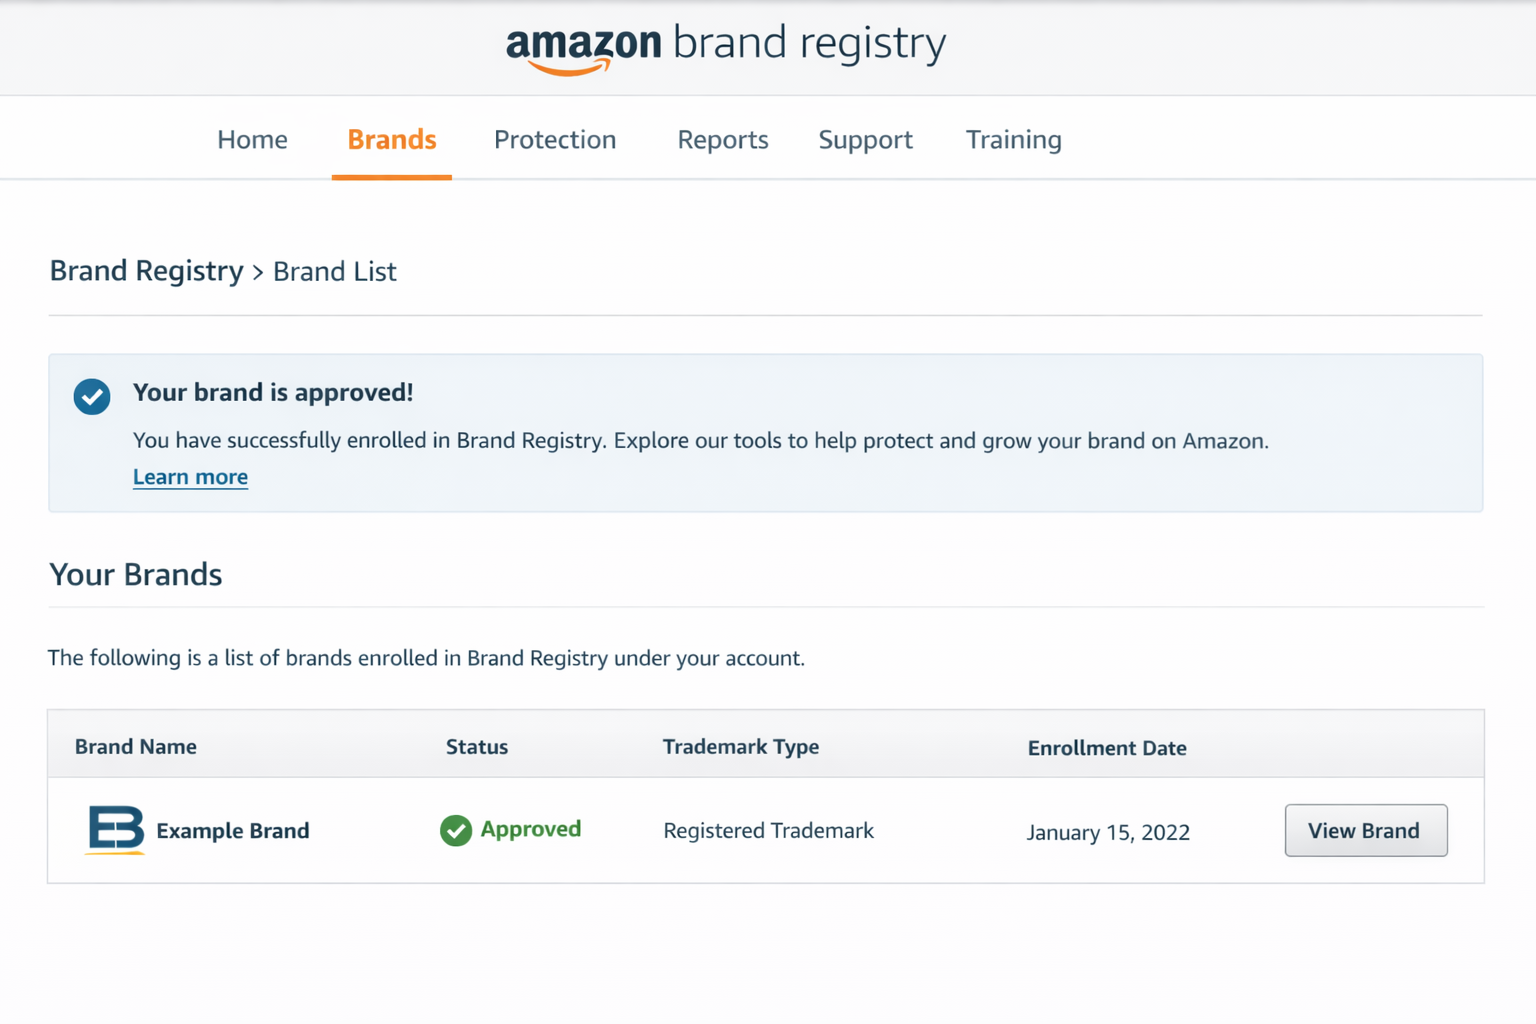
Task: Click the Brand Registry breadcrumb link
Action: [x=146, y=271]
